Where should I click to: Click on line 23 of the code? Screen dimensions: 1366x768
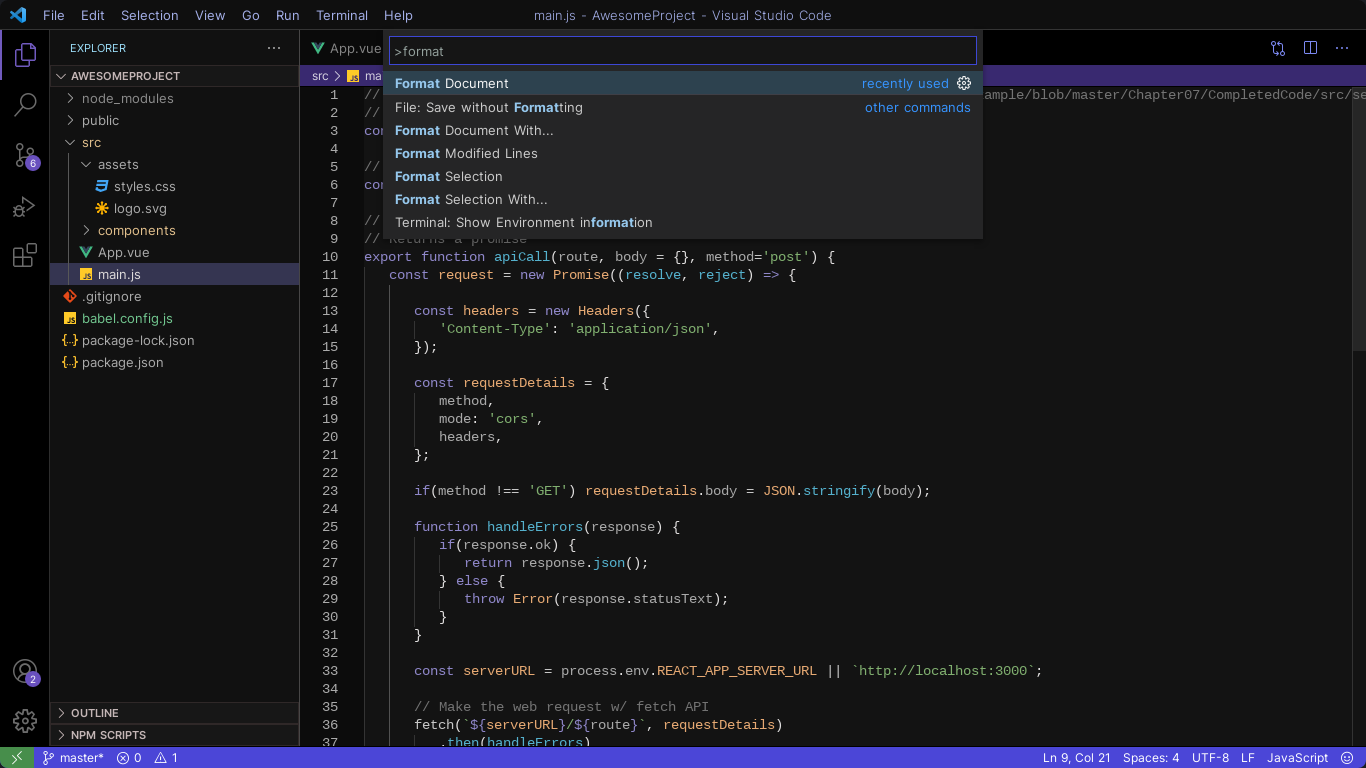click(x=672, y=491)
